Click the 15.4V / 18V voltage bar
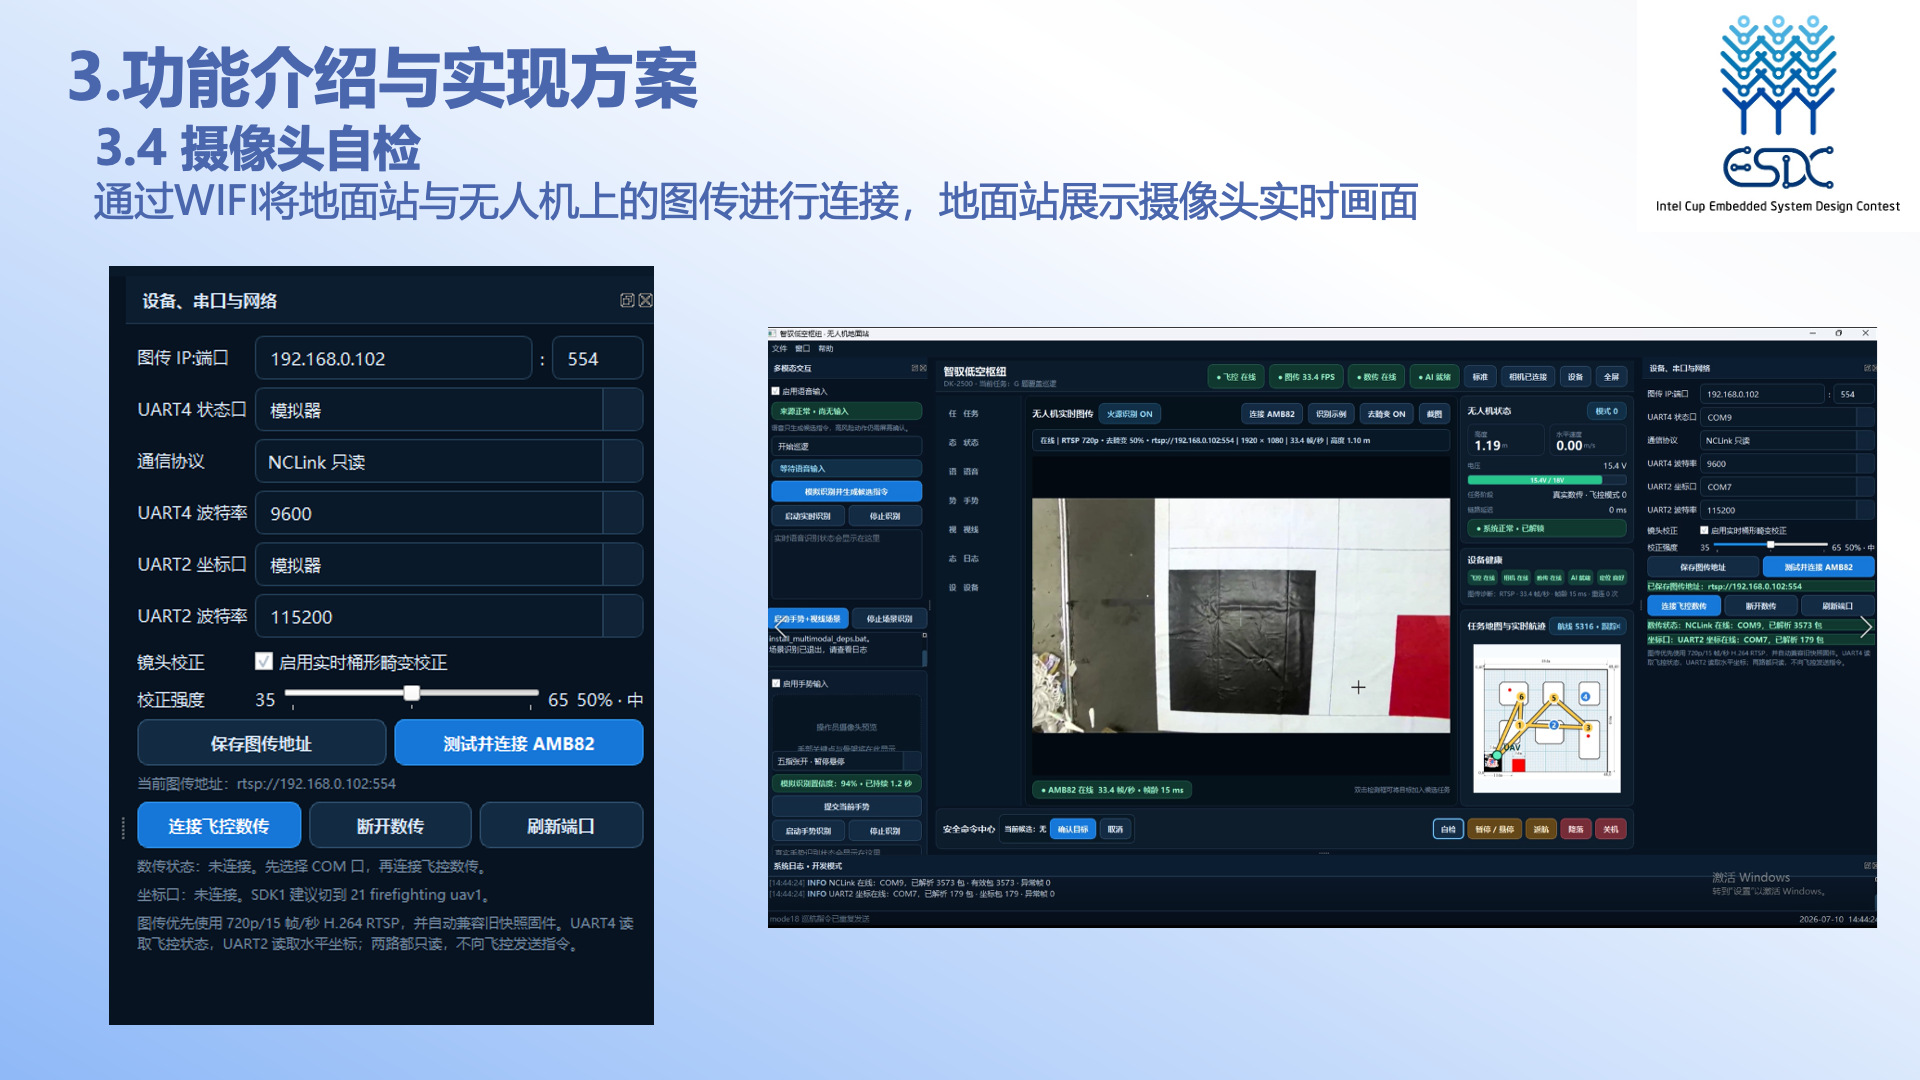 click(1546, 480)
